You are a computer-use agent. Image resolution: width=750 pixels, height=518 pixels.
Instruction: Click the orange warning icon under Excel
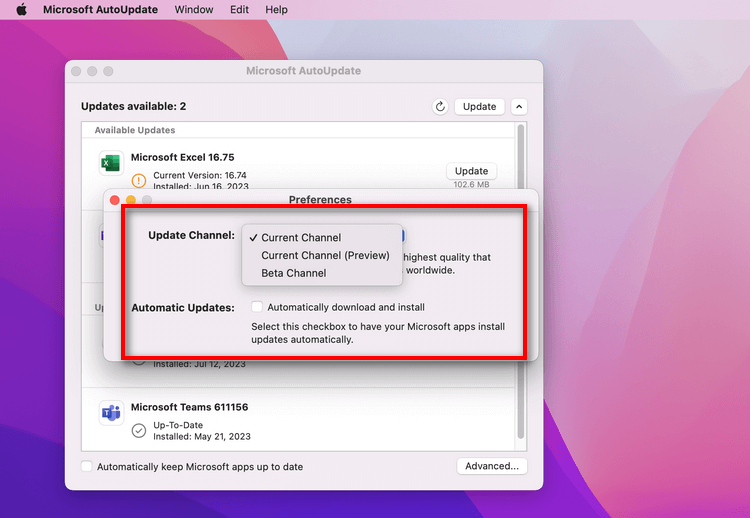point(139,181)
